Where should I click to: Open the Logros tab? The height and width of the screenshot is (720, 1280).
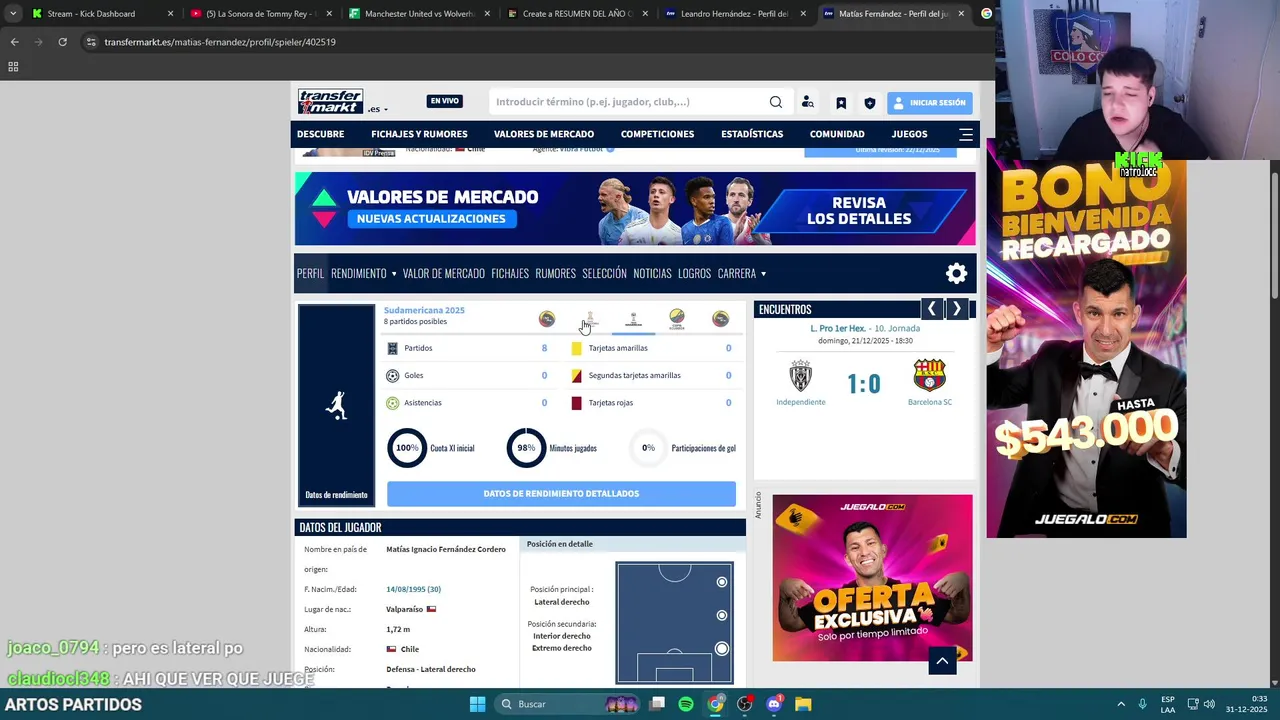point(694,273)
